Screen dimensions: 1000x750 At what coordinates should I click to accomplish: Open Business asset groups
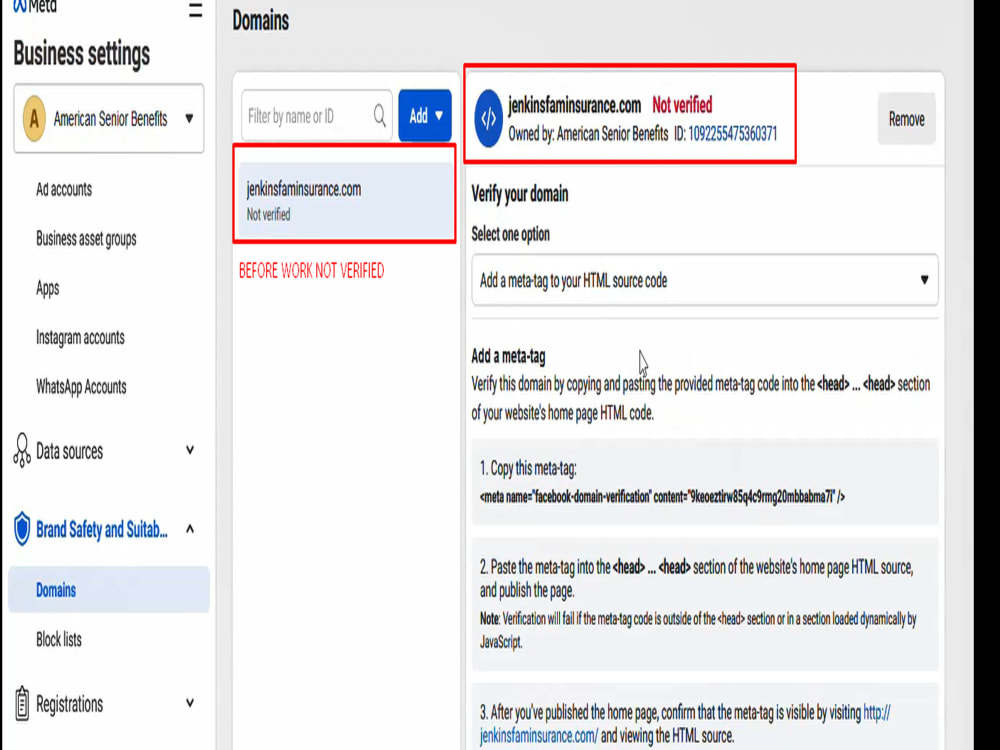[x=86, y=239]
